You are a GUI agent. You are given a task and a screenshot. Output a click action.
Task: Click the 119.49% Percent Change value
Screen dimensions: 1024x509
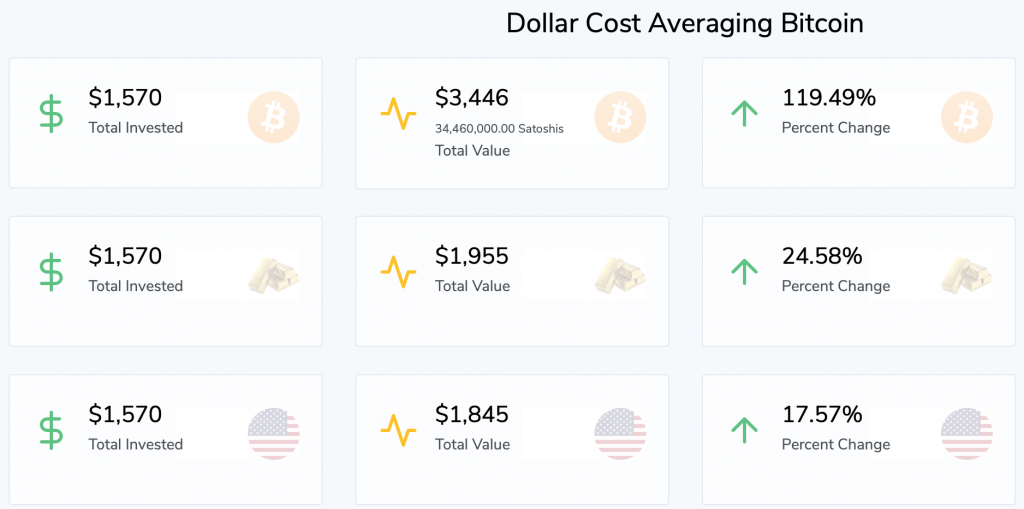click(828, 98)
